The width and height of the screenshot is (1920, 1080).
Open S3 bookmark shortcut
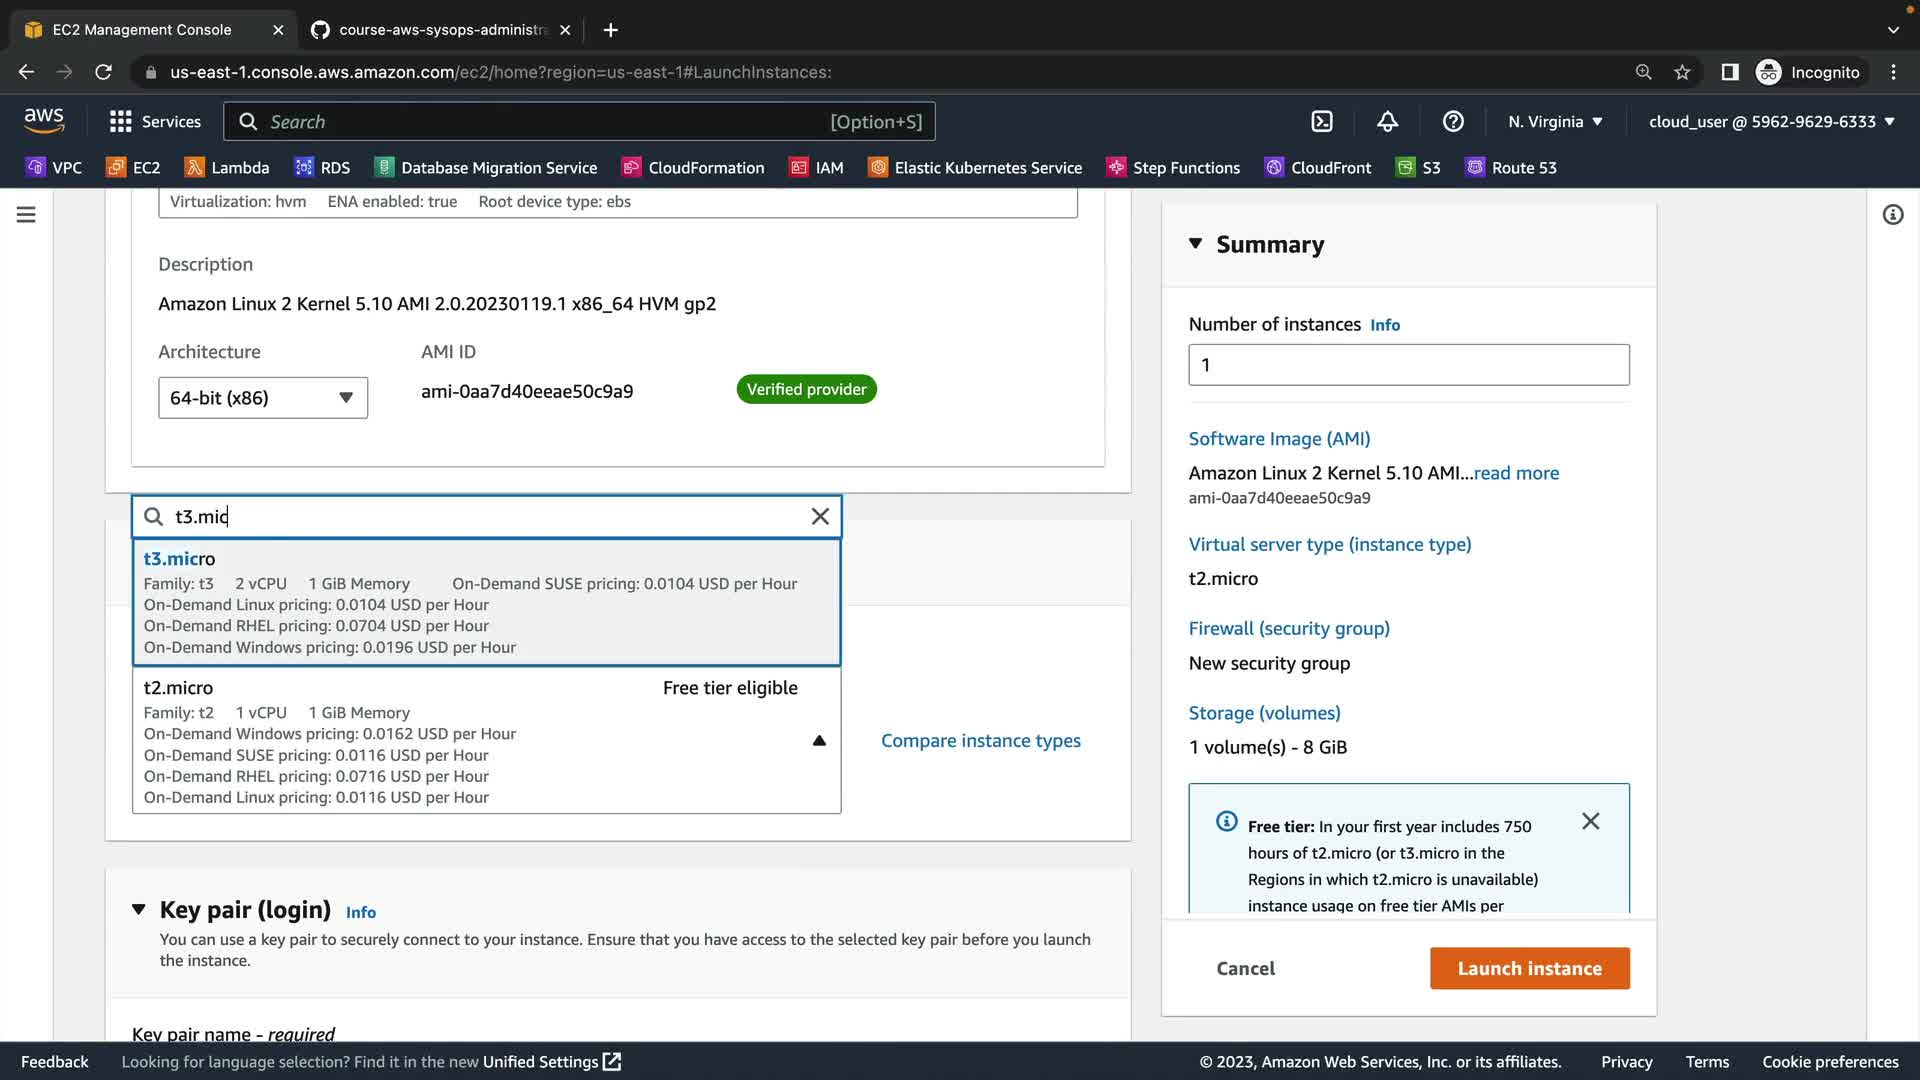[1419, 168]
